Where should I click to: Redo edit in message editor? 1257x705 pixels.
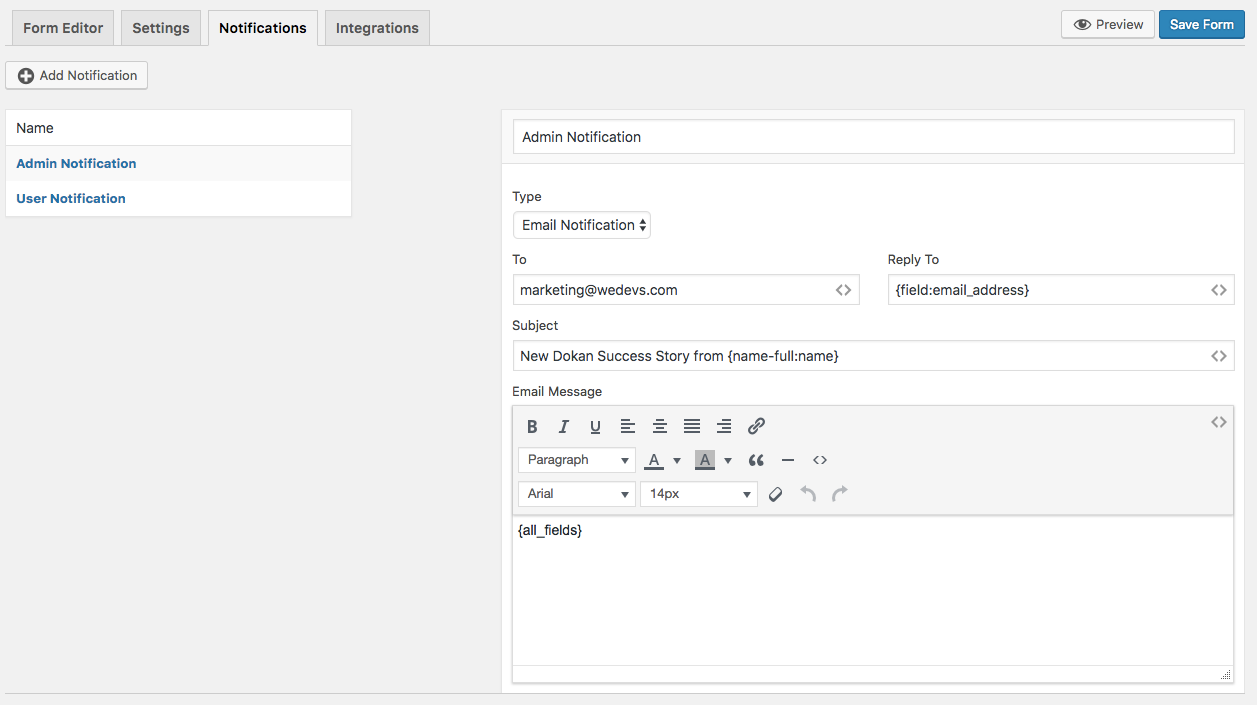pos(840,494)
